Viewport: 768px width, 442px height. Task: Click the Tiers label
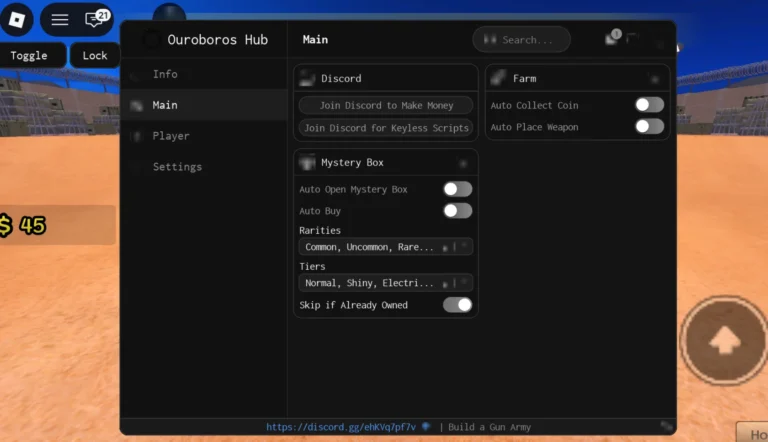point(312,266)
